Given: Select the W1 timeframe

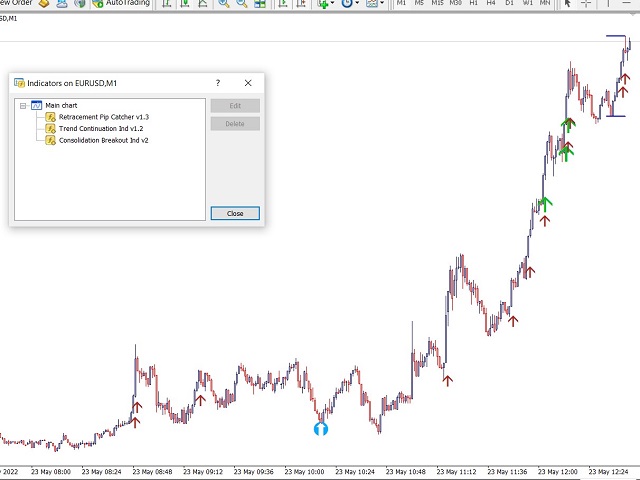Looking at the screenshot, I should click(527, 3).
